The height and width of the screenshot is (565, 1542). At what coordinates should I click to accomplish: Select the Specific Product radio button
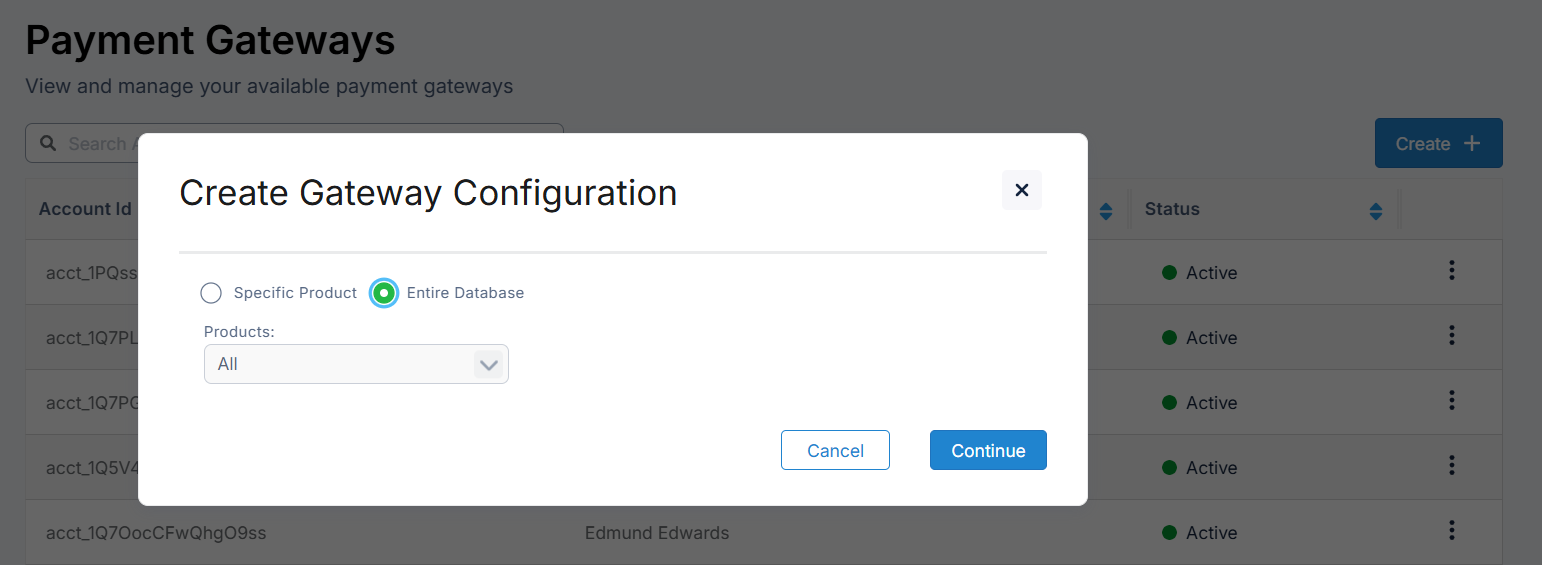click(211, 293)
